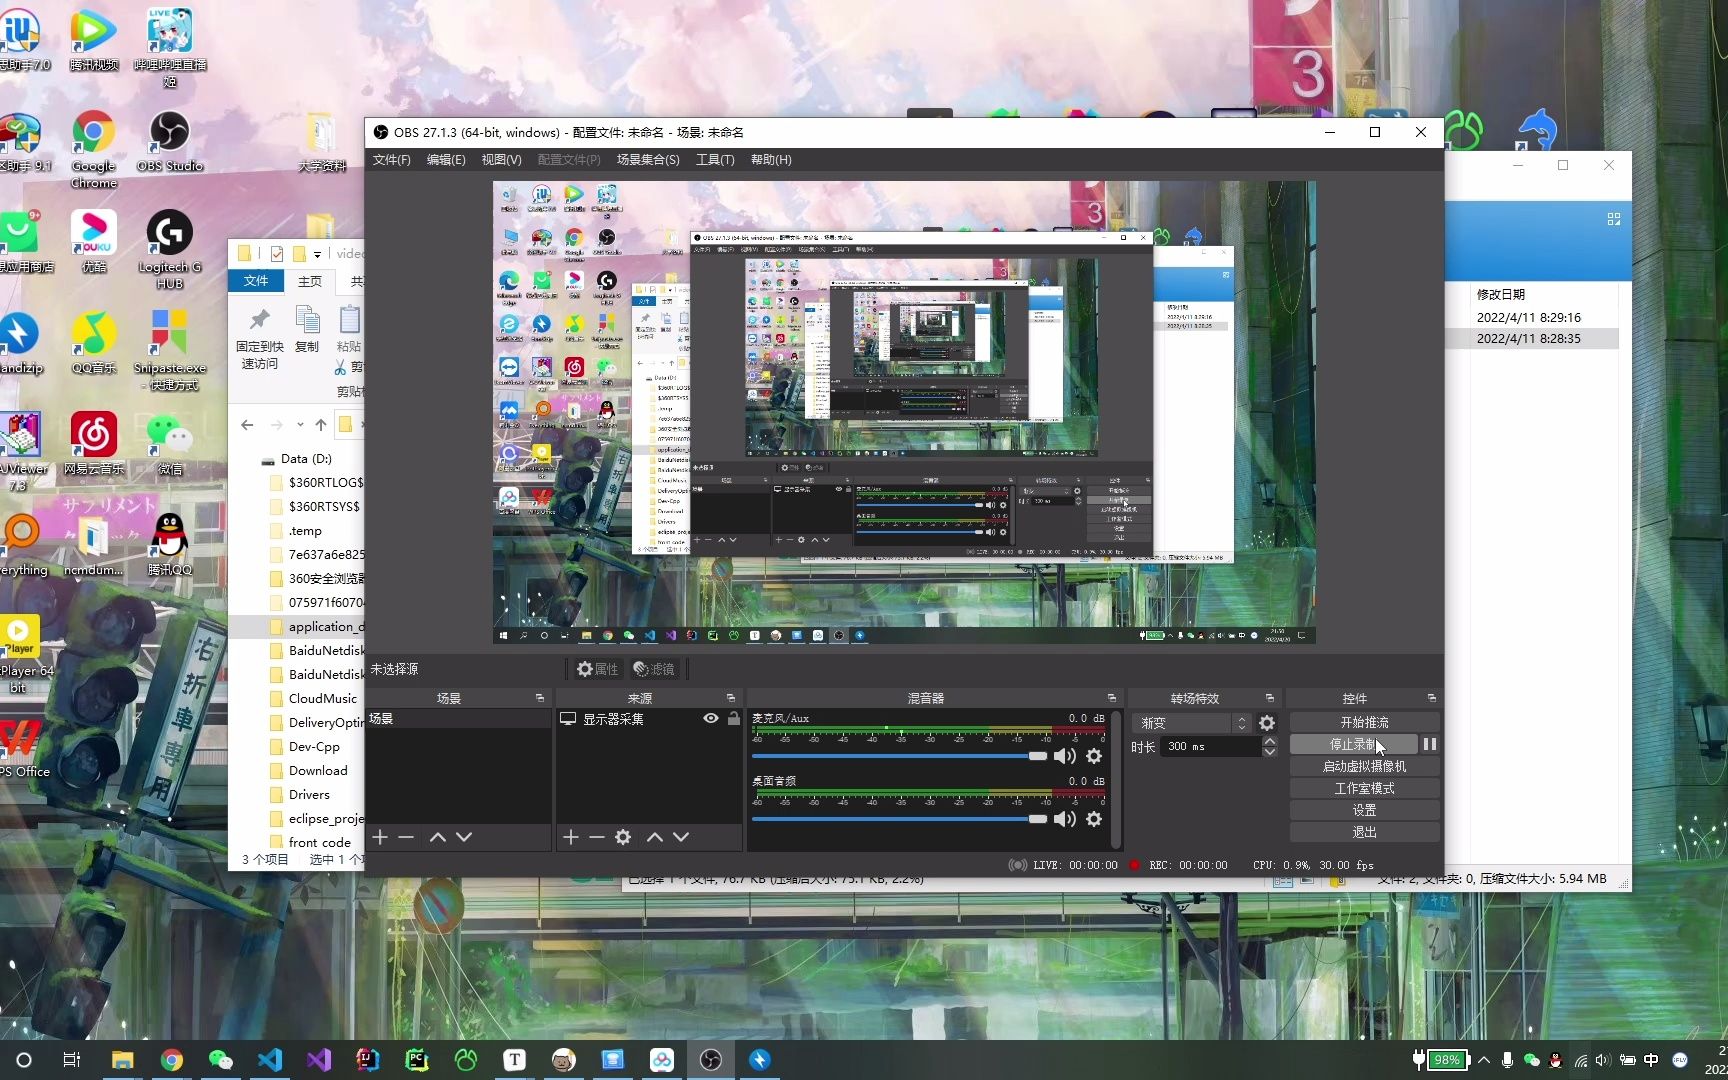Click the 300 ms duration field

click(1210, 746)
